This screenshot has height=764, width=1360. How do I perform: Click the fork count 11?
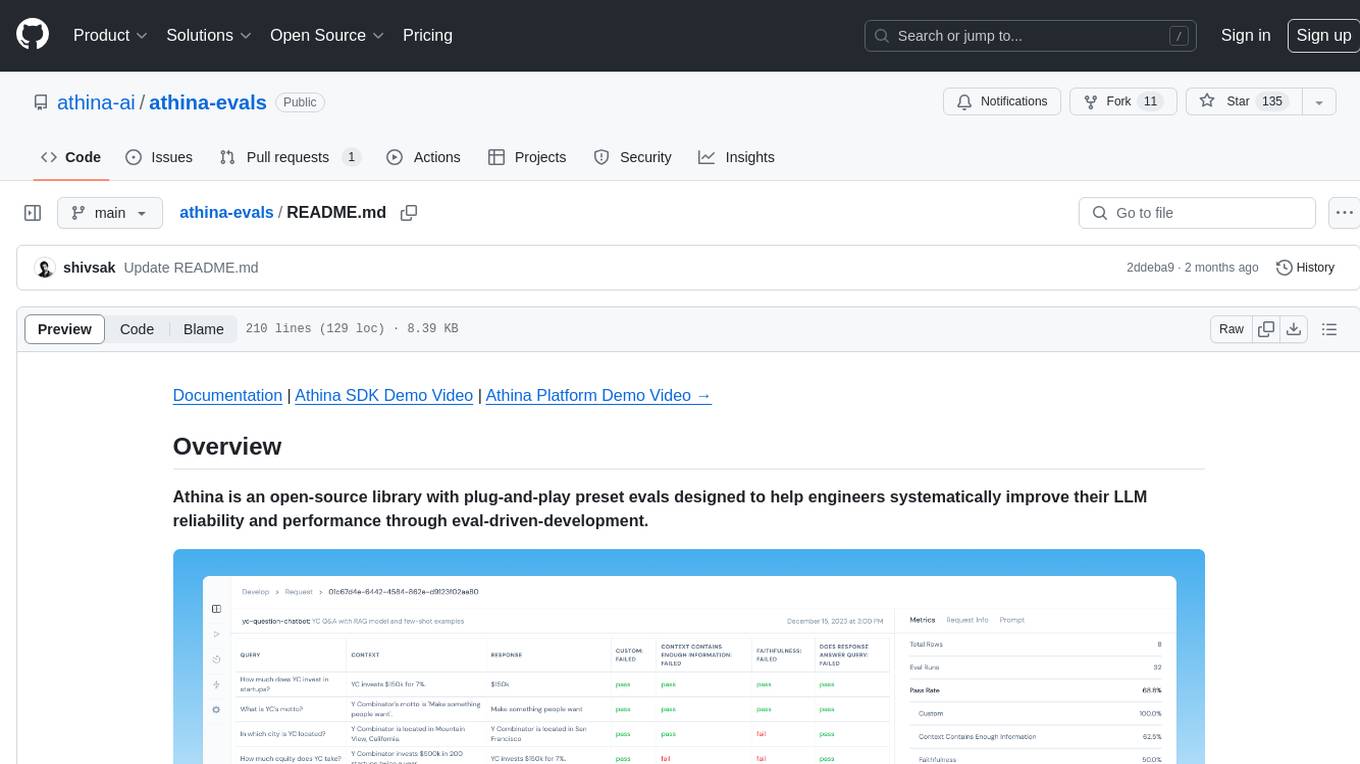pos(1150,102)
